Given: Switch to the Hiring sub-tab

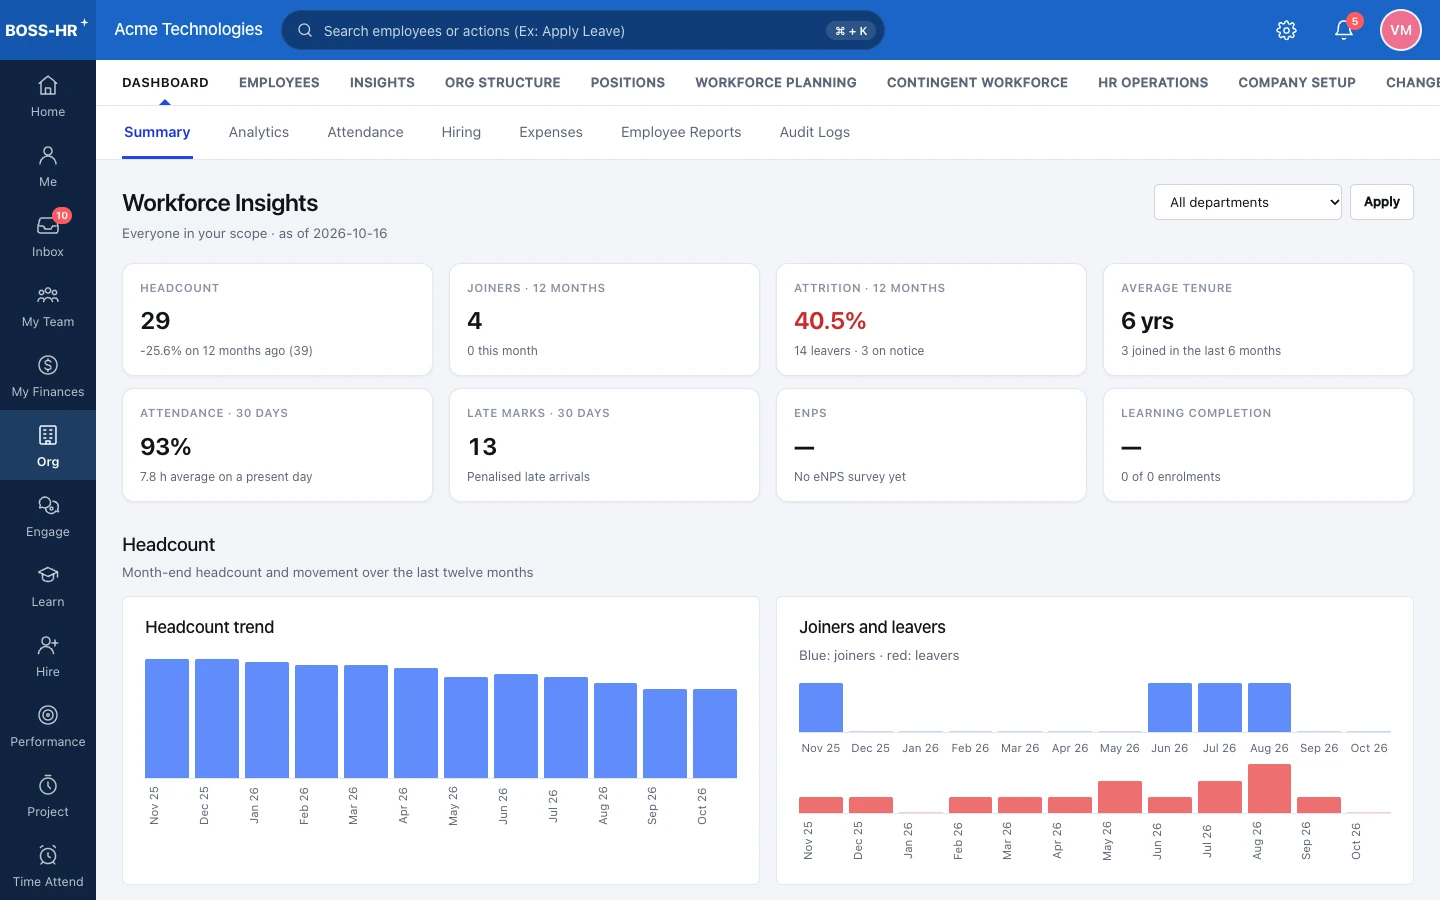Looking at the screenshot, I should click(461, 132).
